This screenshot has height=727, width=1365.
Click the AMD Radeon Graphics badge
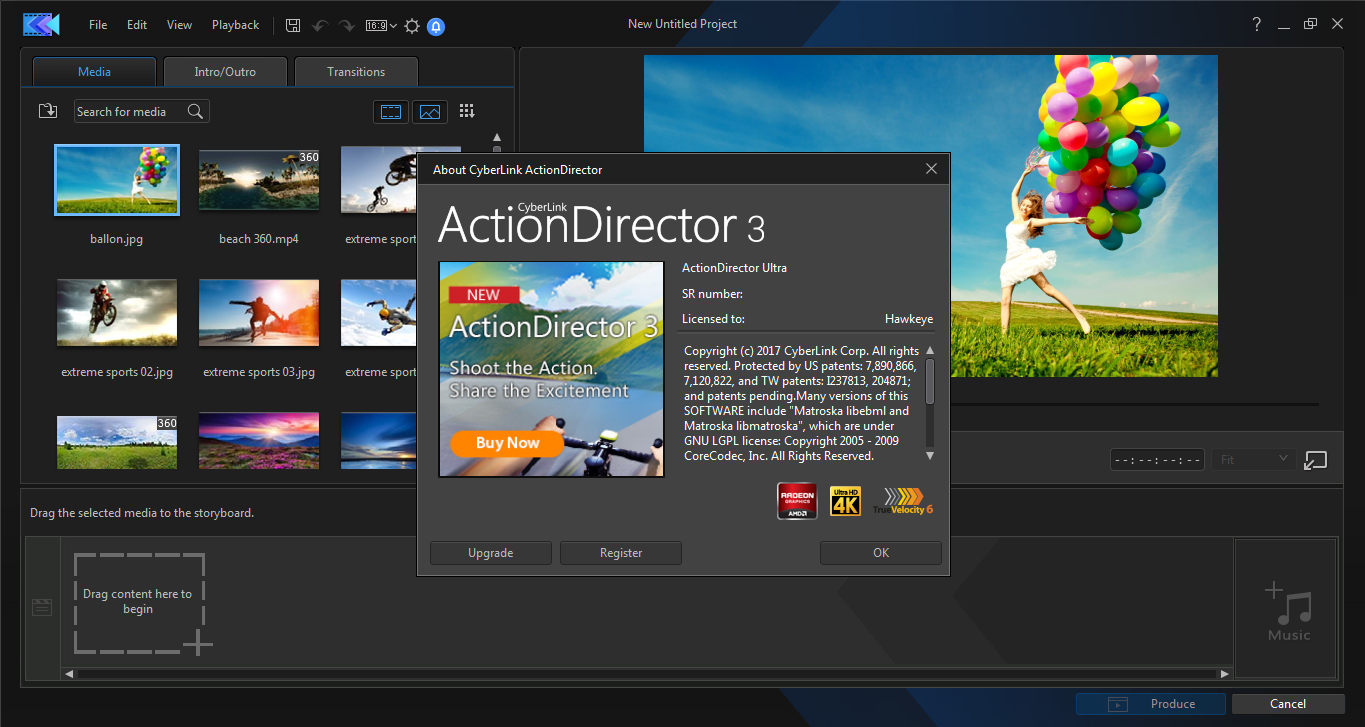point(797,501)
